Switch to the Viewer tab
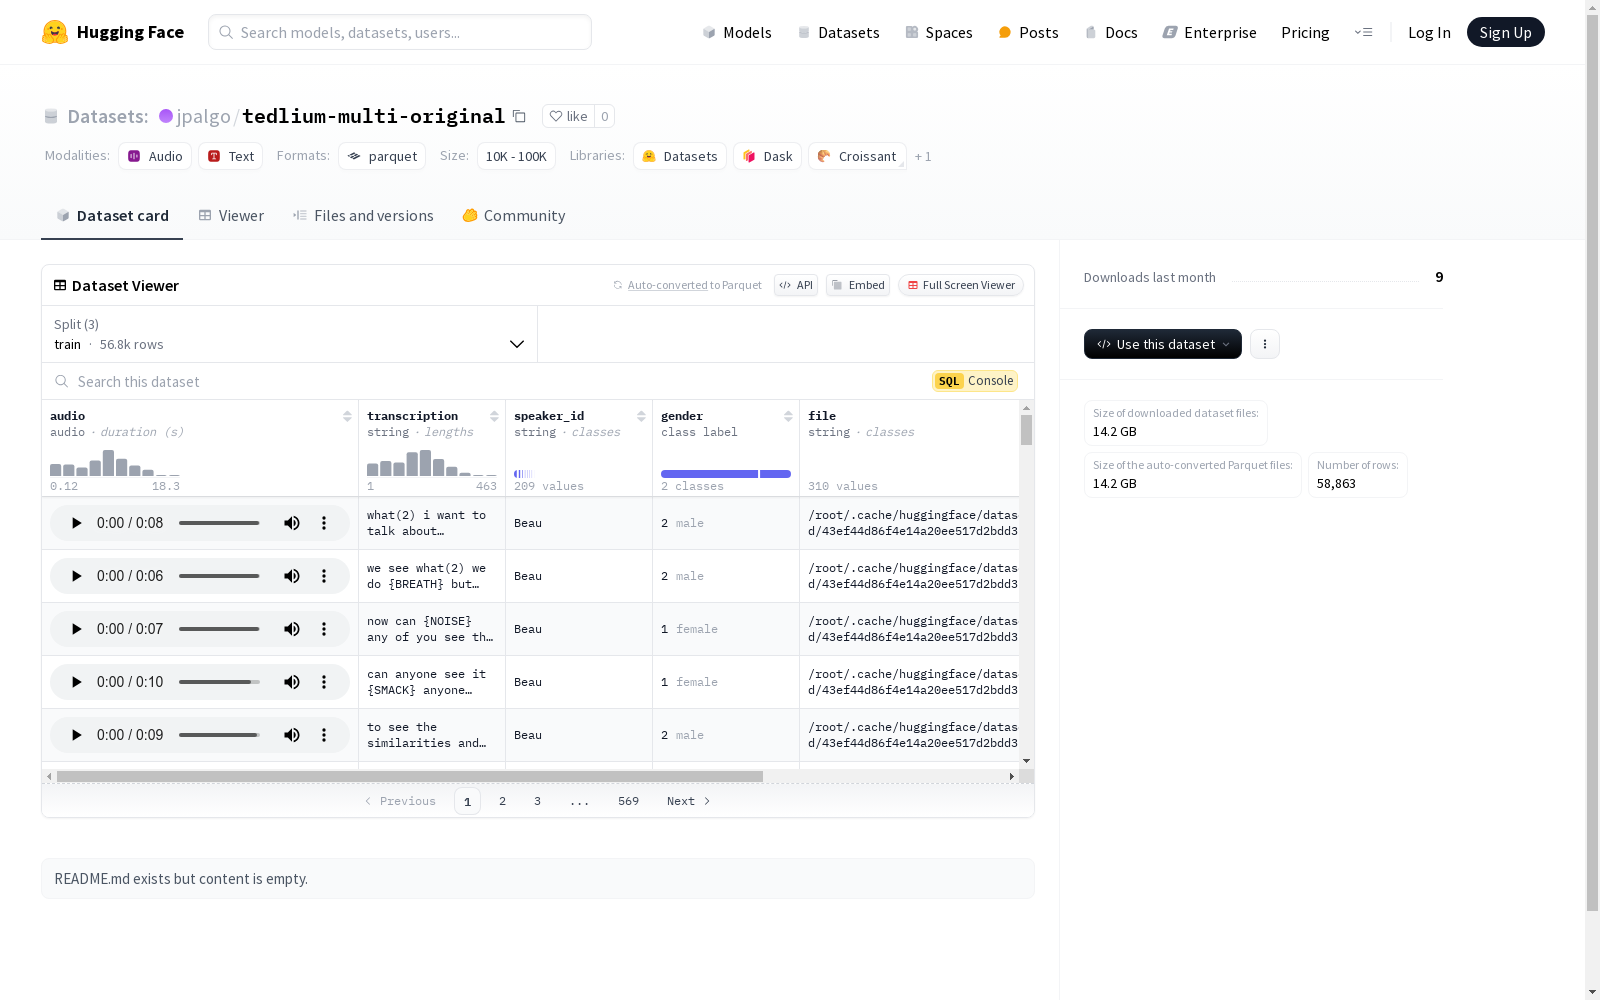The width and height of the screenshot is (1600, 1000). (x=231, y=216)
